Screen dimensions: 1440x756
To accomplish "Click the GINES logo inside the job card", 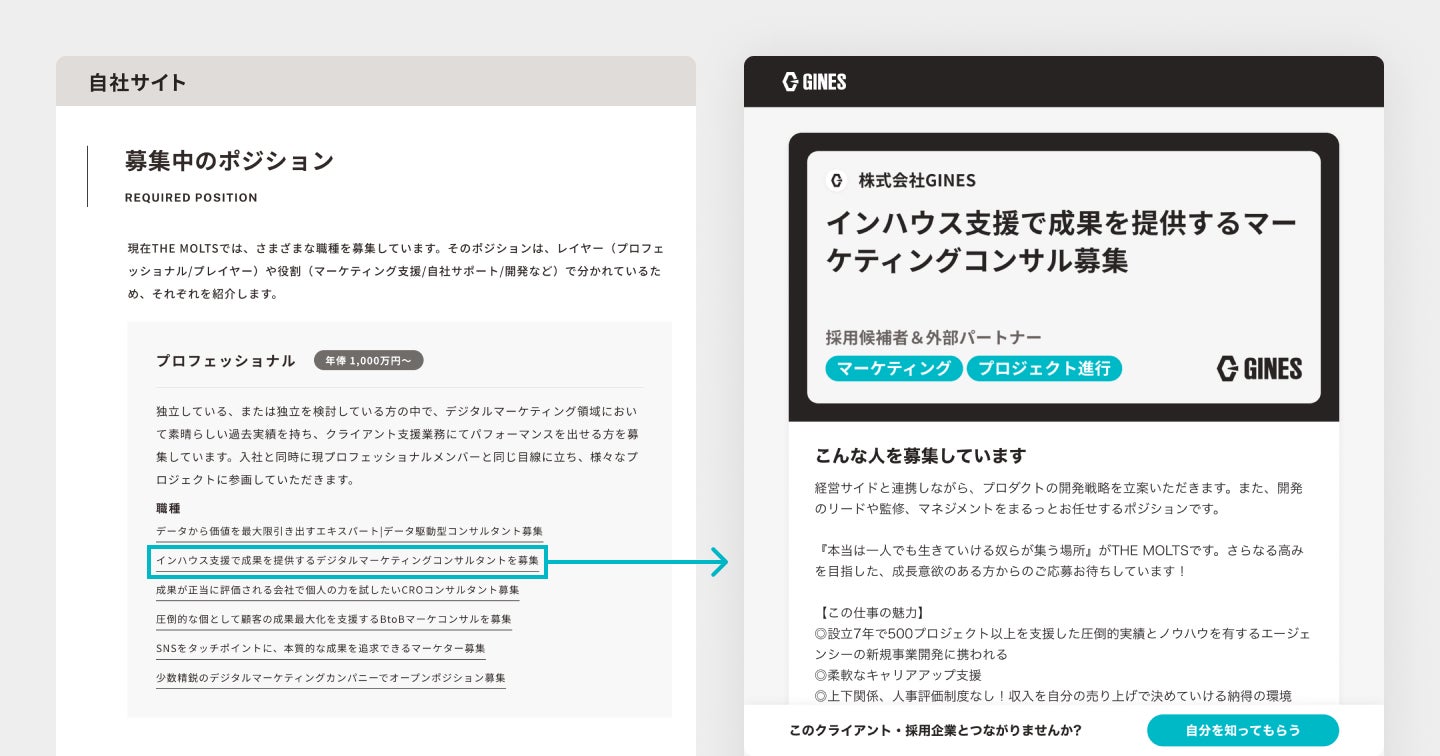I will pyautogui.click(x=1259, y=369).
